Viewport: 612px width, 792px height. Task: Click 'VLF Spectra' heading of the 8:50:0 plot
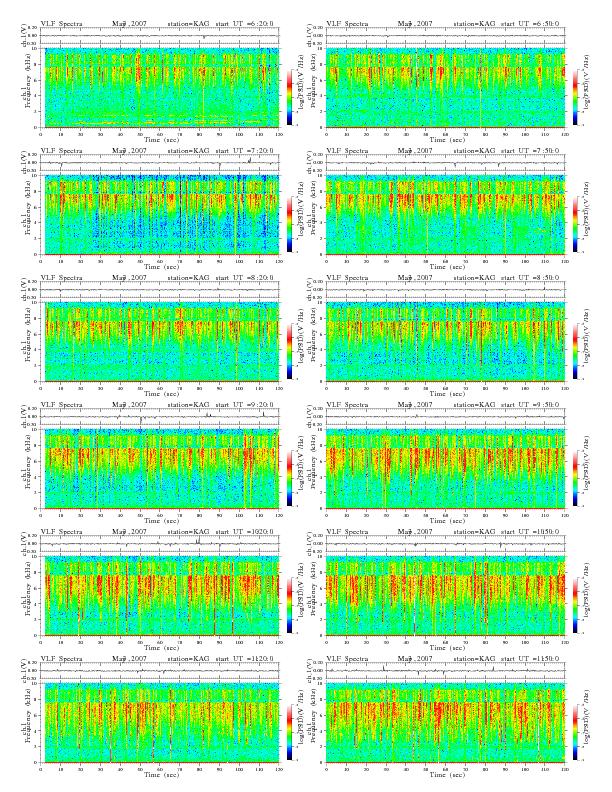pos(347,278)
